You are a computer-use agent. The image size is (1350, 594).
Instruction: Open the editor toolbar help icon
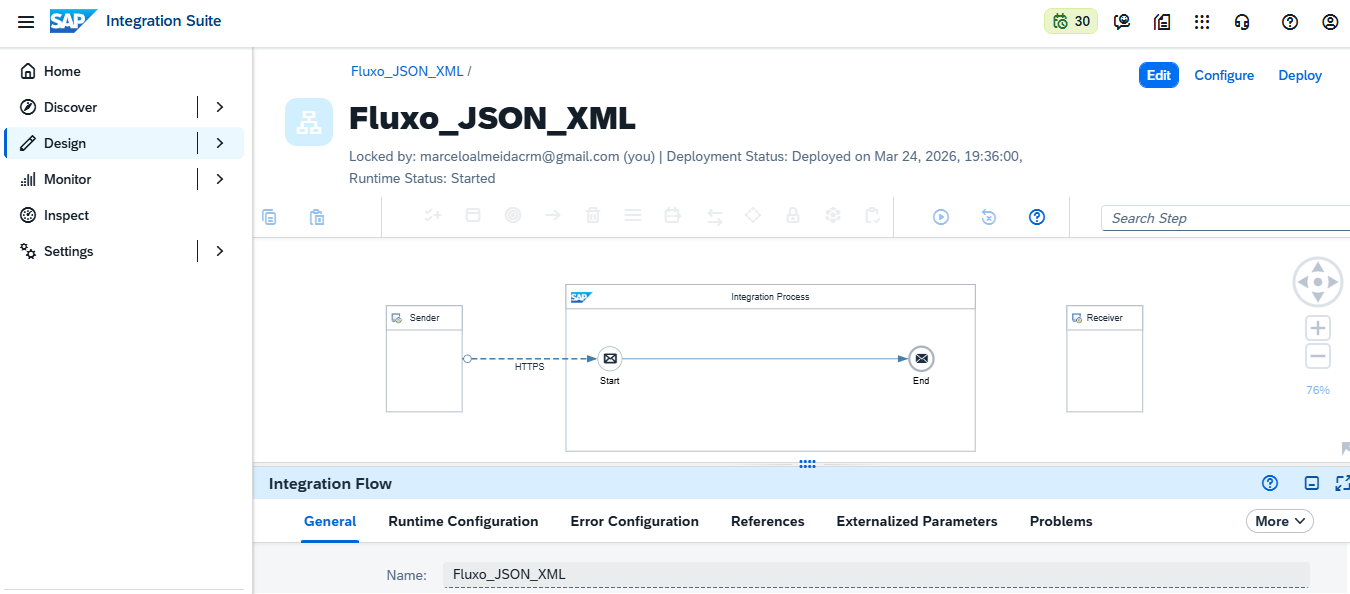[1037, 217]
